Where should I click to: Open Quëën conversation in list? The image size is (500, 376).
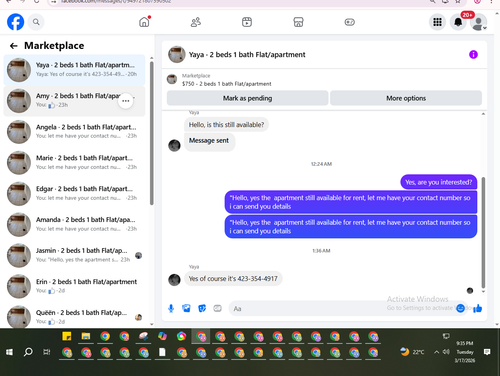[x=74, y=317]
